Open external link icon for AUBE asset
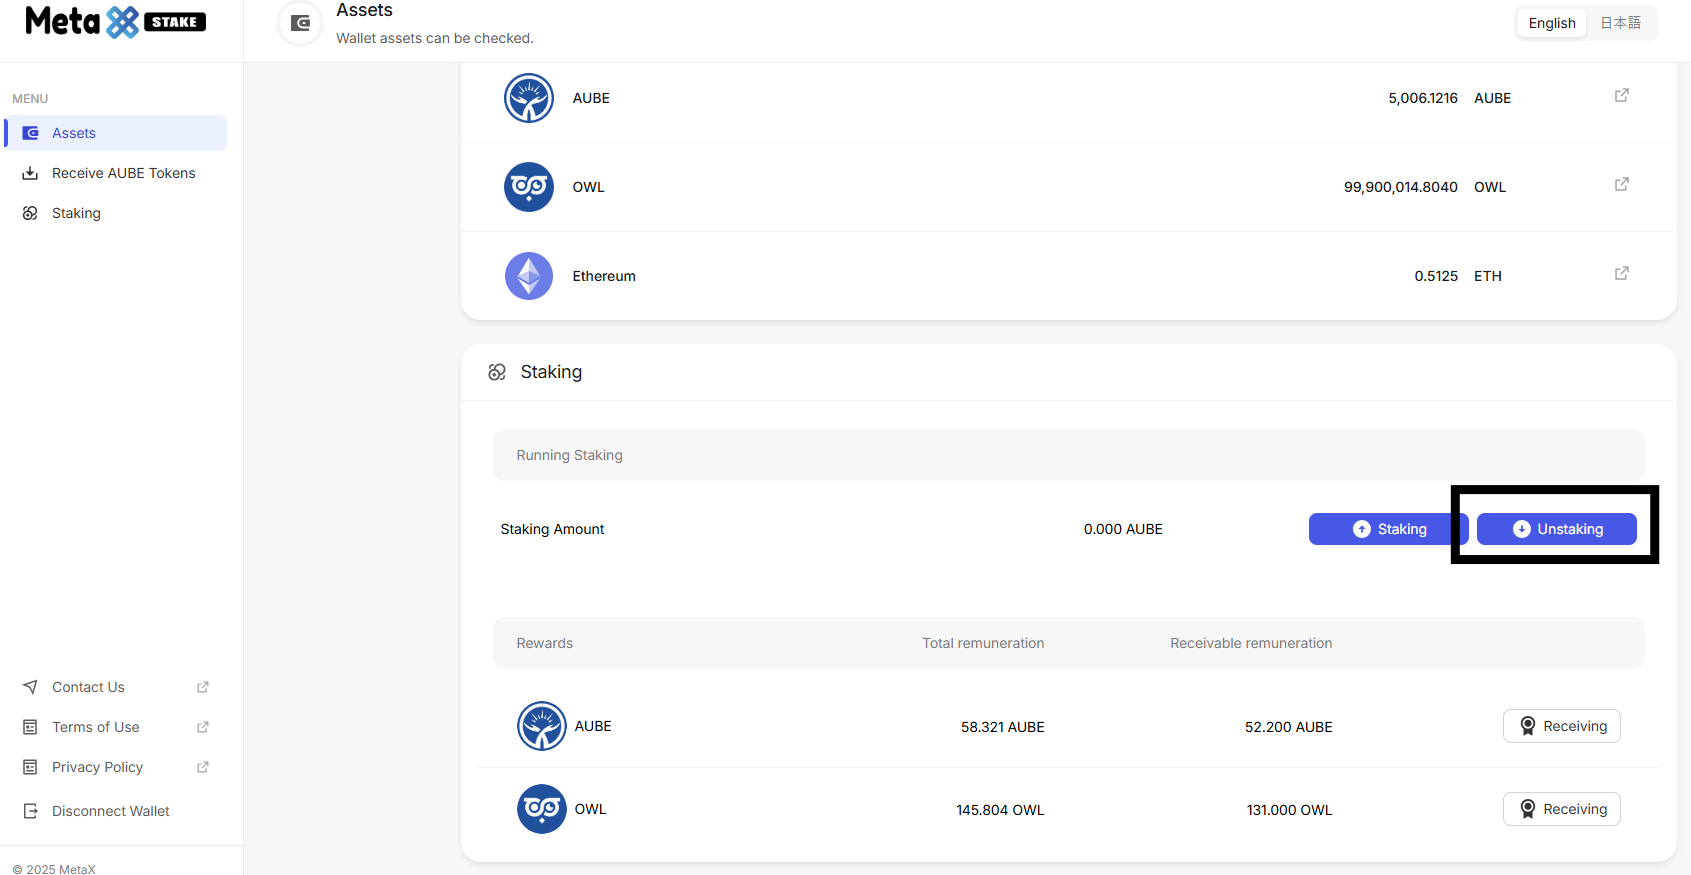 [x=1621, y=96]
